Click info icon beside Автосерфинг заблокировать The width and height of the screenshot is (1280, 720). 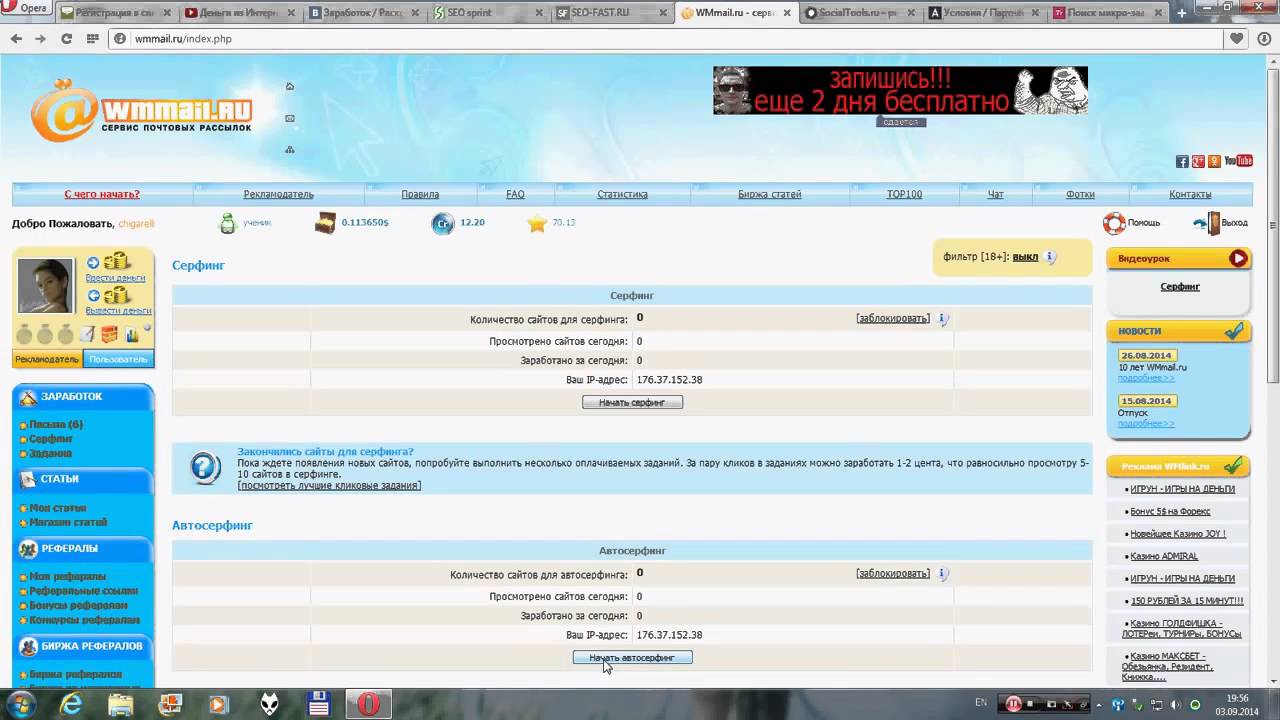(x=942, y=574)
